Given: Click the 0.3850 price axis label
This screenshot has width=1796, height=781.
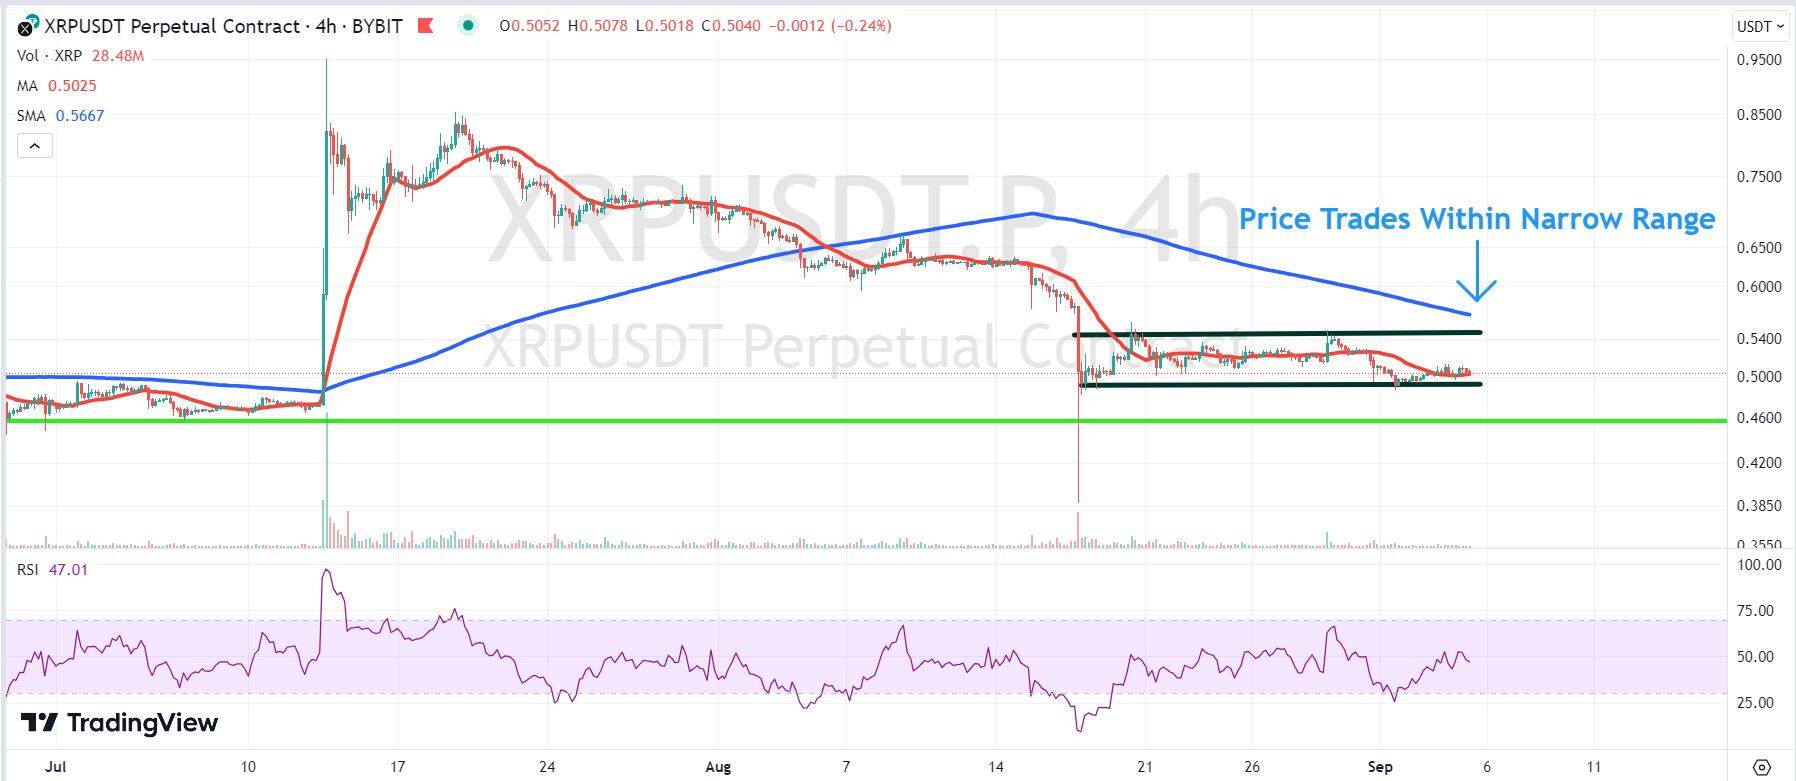Looking at the screenshot, I should tap(1759, 506).
